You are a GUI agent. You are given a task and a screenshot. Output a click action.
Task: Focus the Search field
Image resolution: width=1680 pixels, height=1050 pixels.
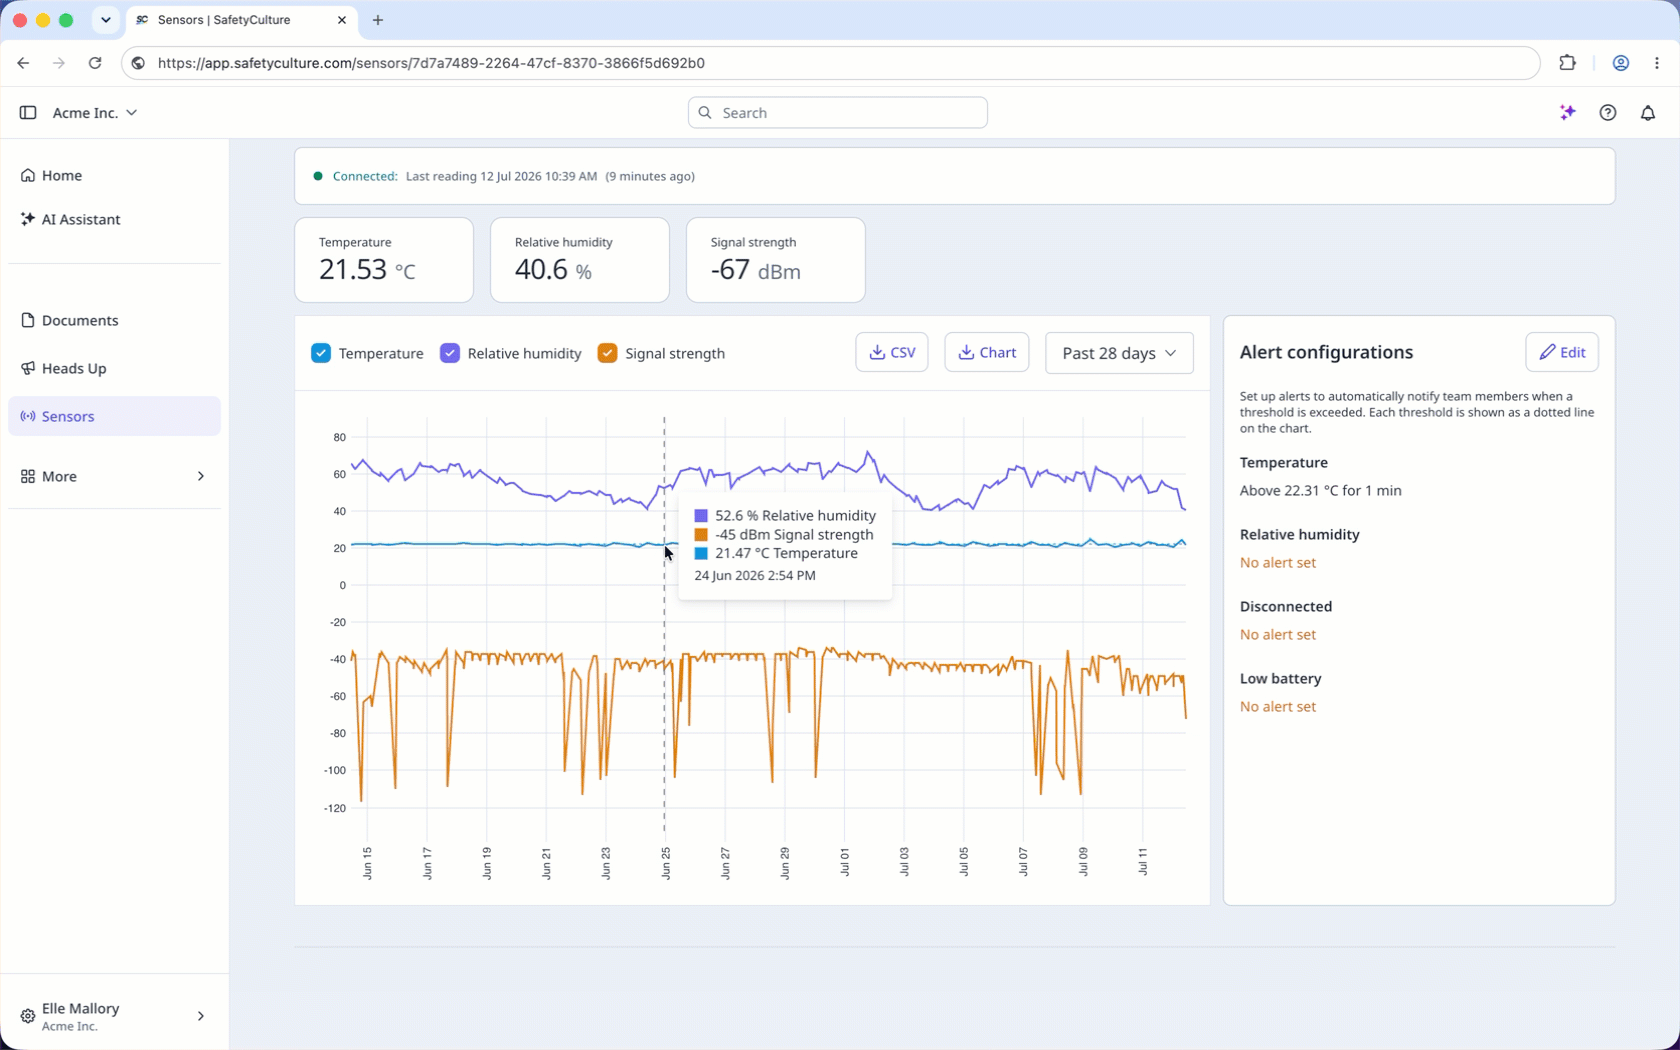tap(838, 113)
